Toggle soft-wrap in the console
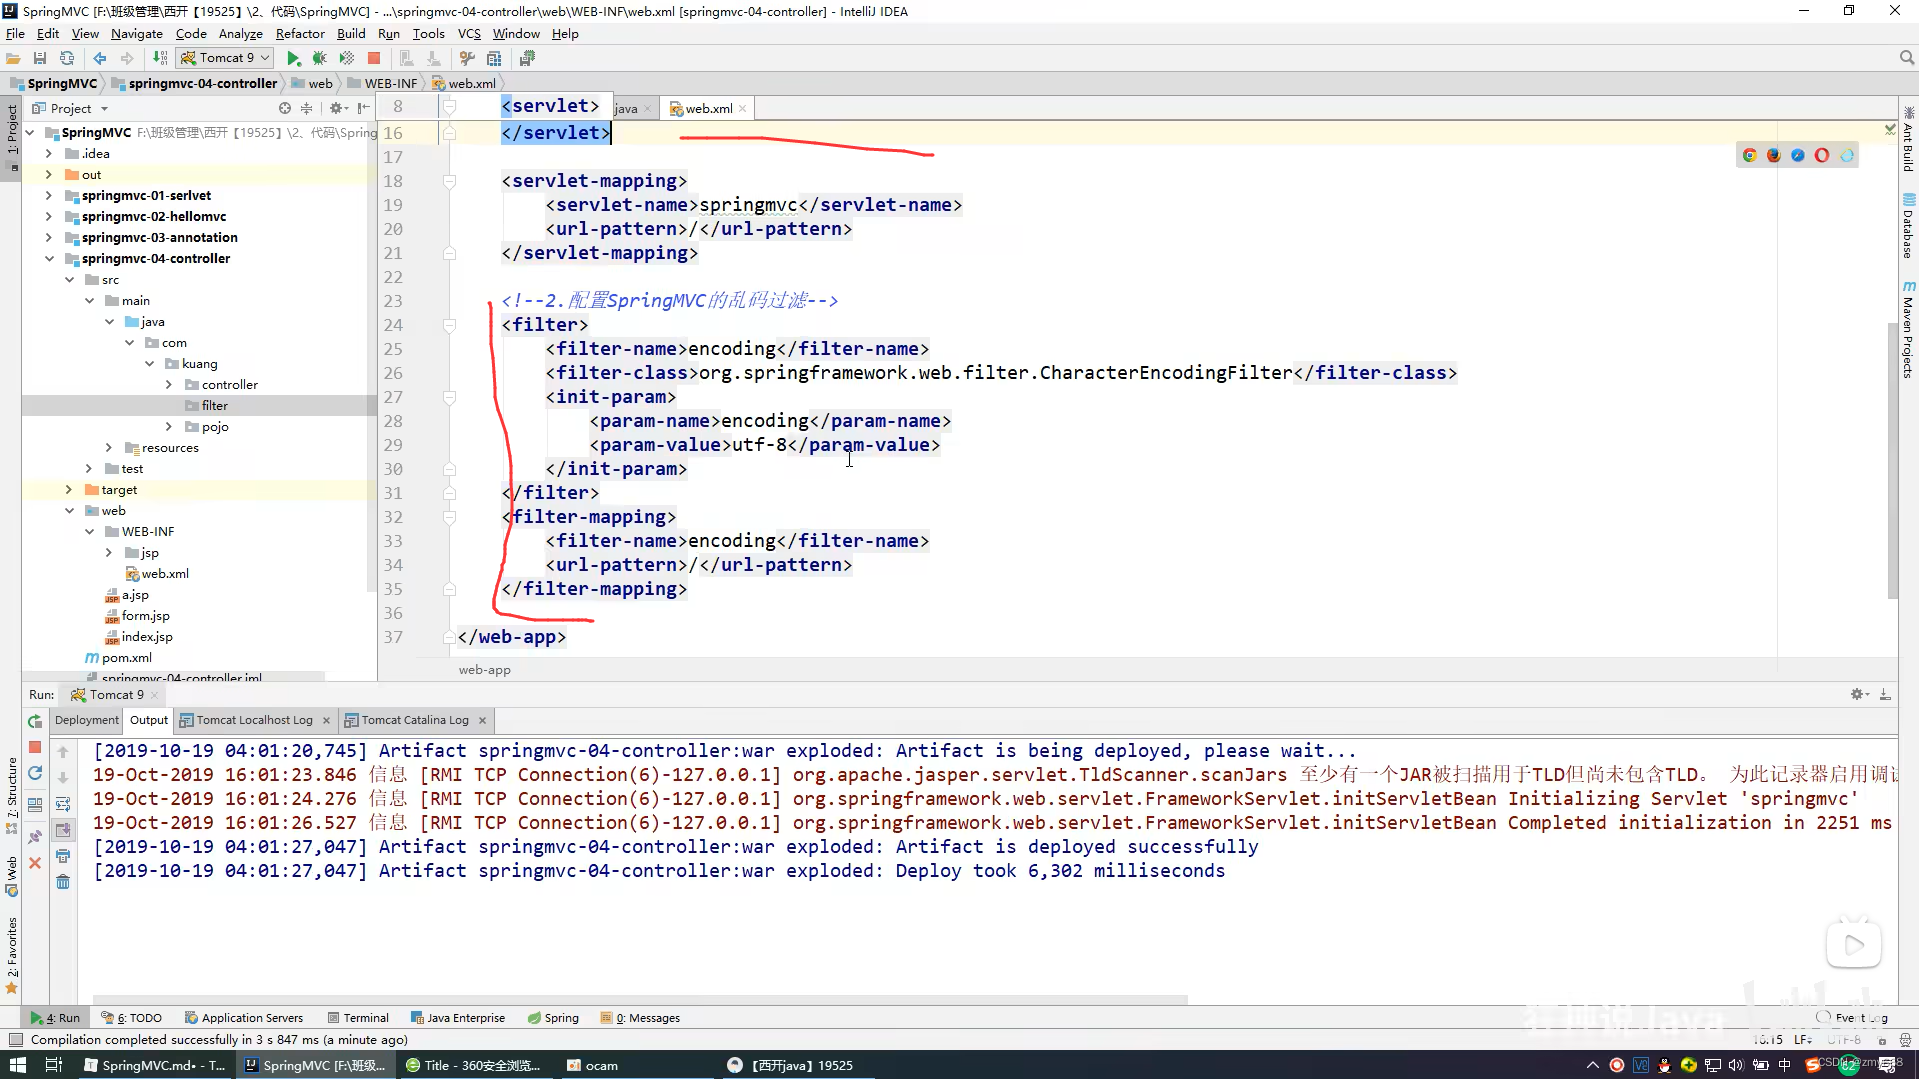Screen dimensions: 1919x1079 click(x=63, y=804)
